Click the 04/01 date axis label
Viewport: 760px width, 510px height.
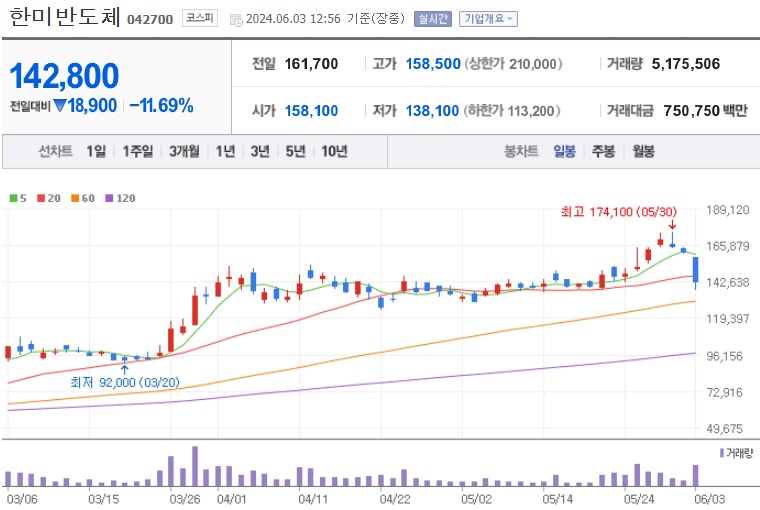[232, 499]
